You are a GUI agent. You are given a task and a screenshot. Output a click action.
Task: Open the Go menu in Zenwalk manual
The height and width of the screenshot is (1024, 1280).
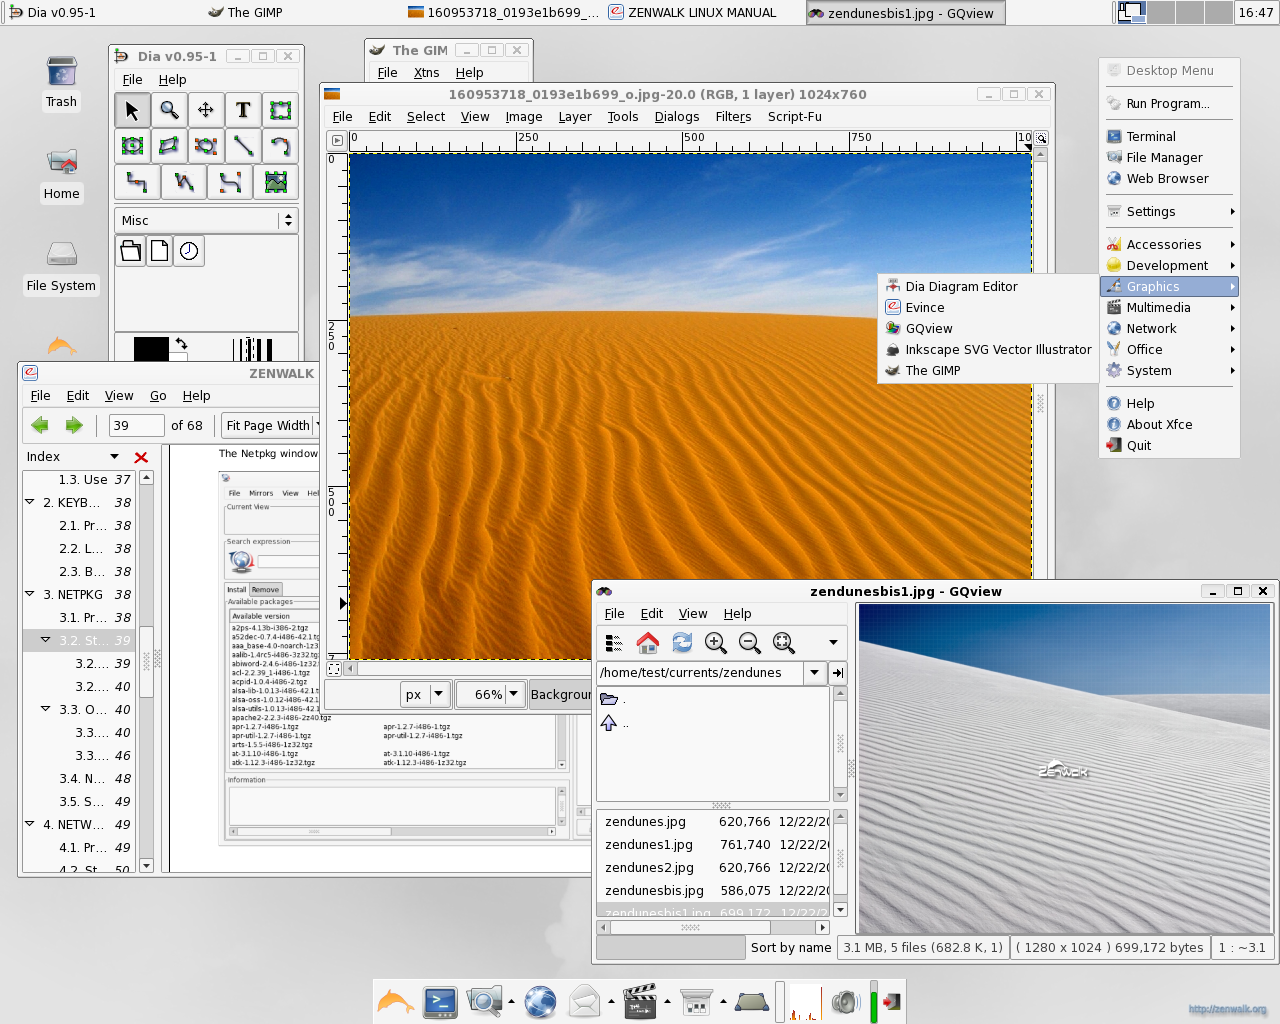click(158, 396)
